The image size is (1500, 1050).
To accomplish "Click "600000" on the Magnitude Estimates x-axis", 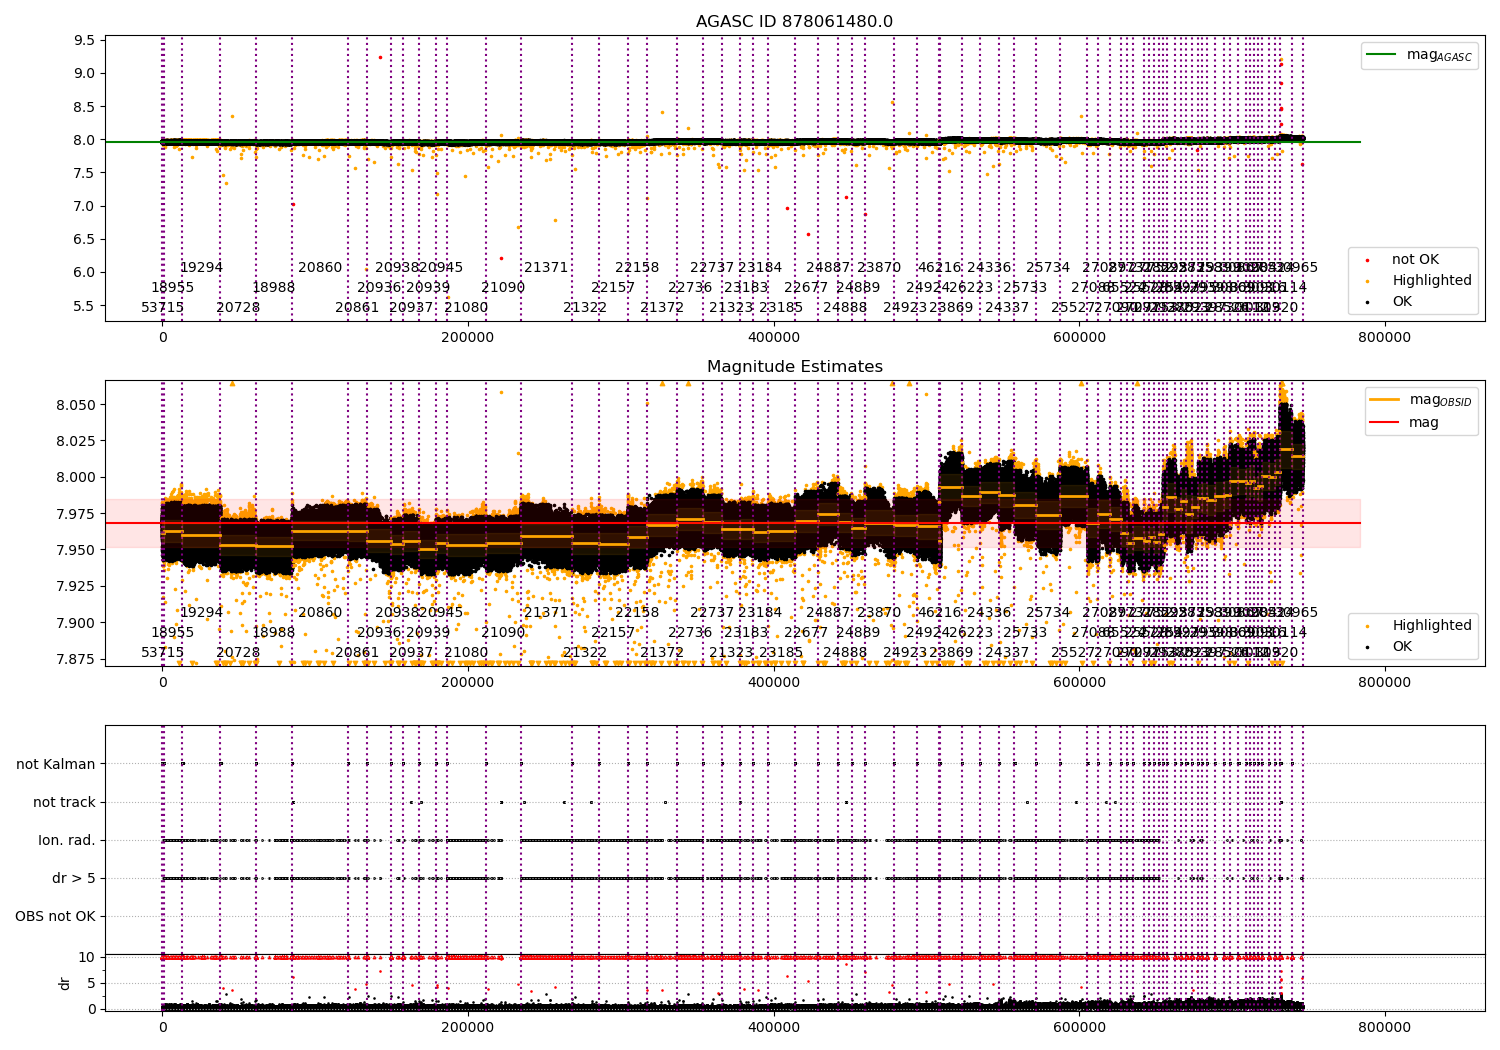I will [x=1080, y=682].
